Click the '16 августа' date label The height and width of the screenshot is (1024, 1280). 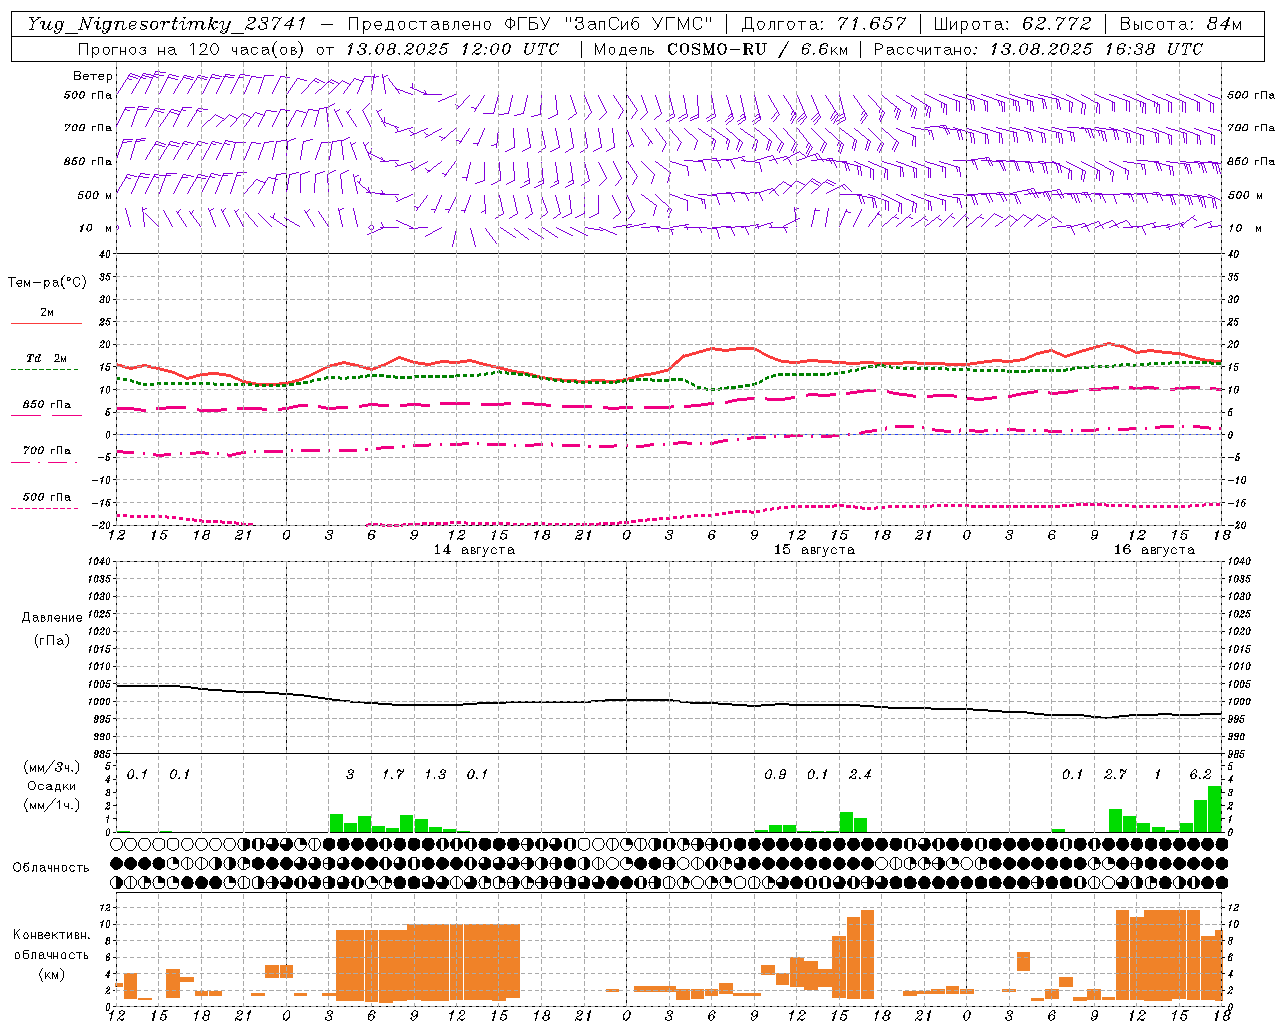(1154, 550)
